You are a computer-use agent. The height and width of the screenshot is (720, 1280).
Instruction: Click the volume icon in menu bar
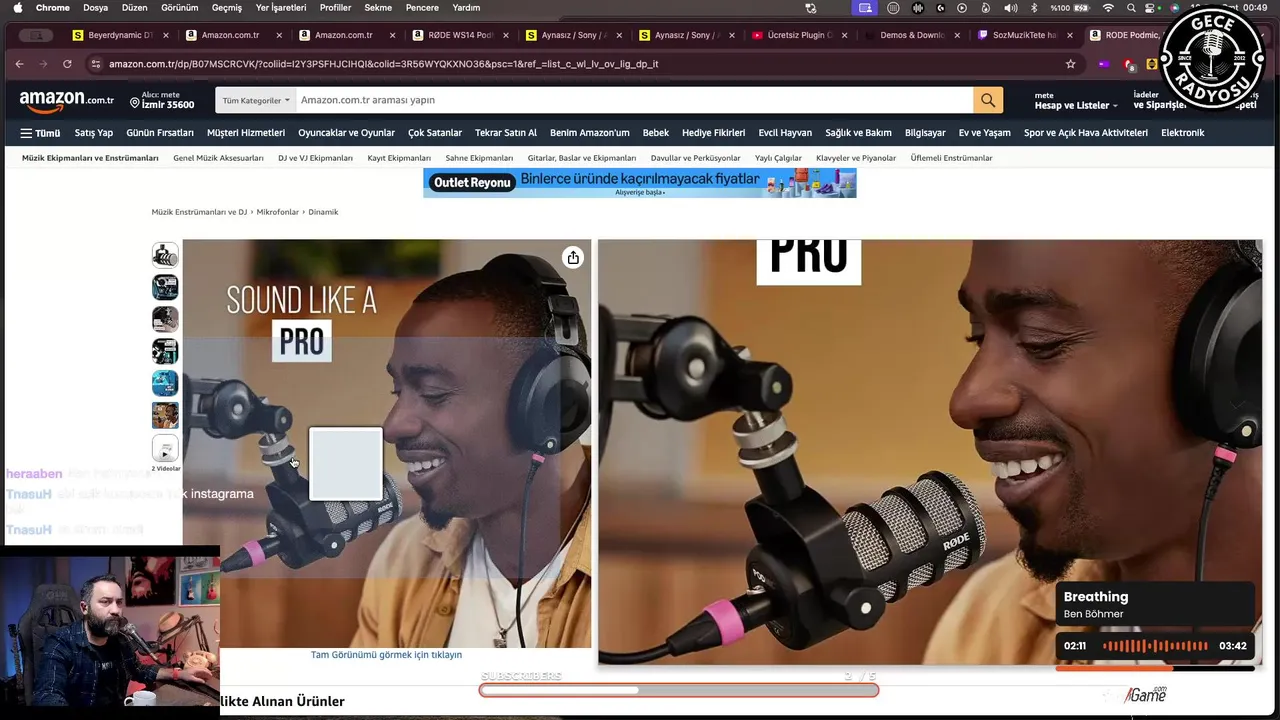pos(1011,8)
